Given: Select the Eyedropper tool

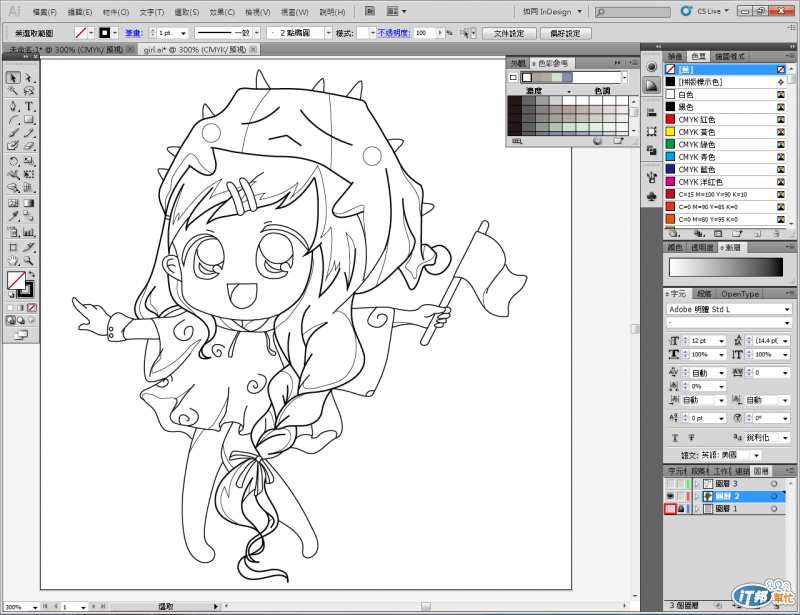Looking at the screenshot, I should 13,216.
